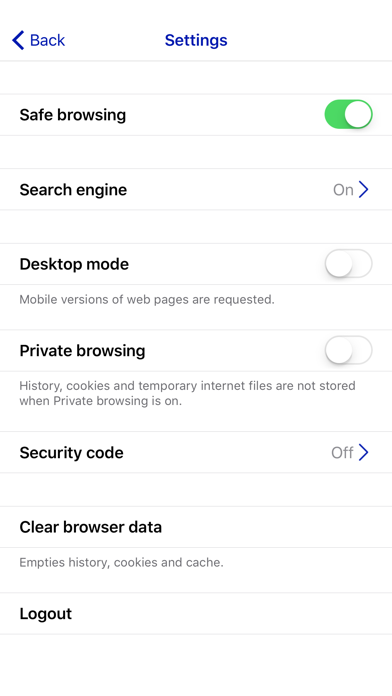Click 'Mobile versions of web pages' description
392x696 pixels.
point(147,300)
